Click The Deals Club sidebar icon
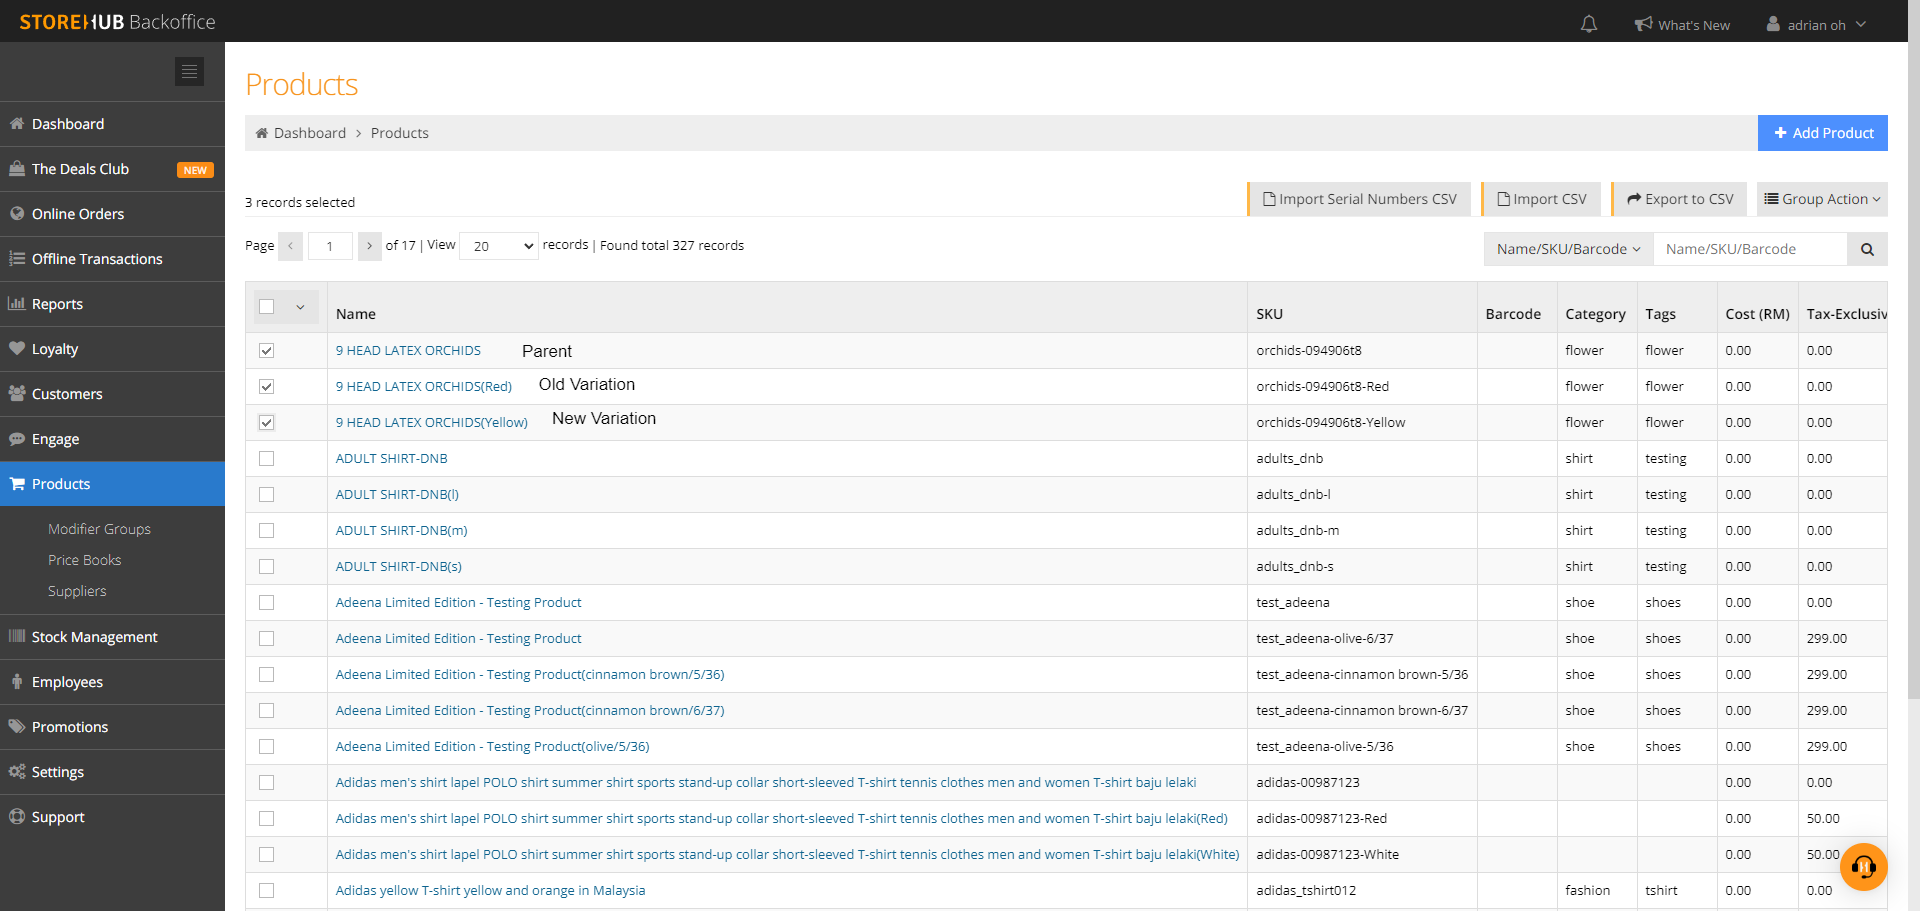The width and height of the screenshot is (1920, 911). (17, 169)
